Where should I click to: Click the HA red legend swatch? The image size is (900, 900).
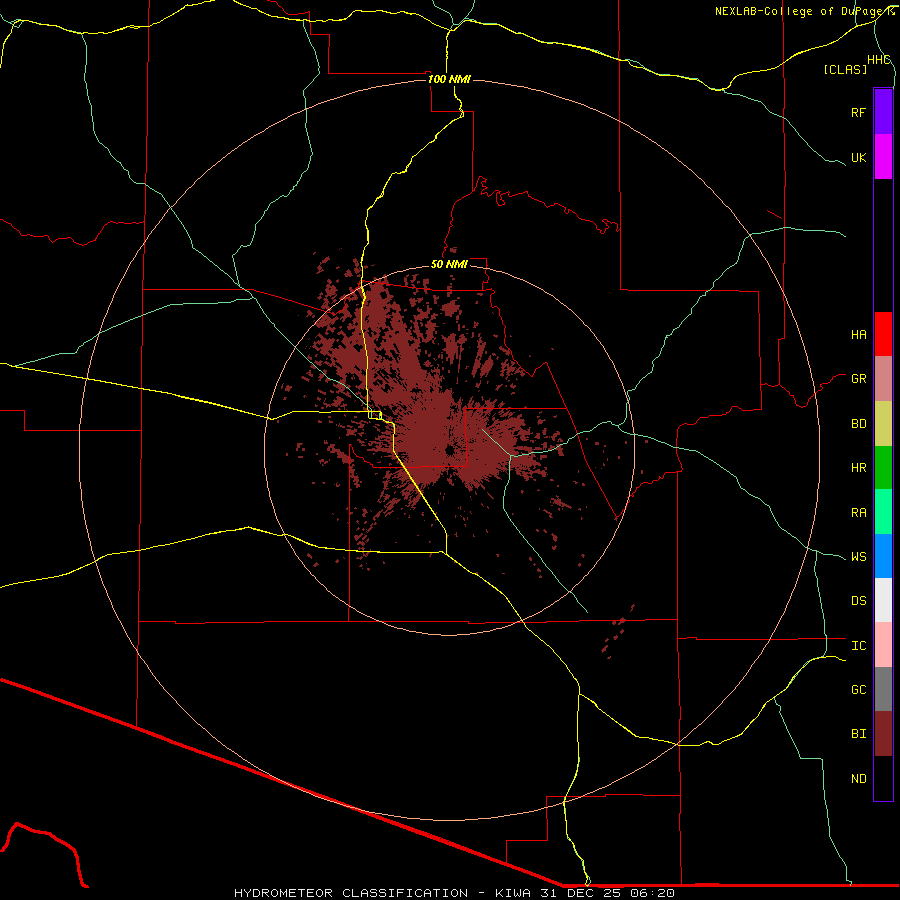883,334
